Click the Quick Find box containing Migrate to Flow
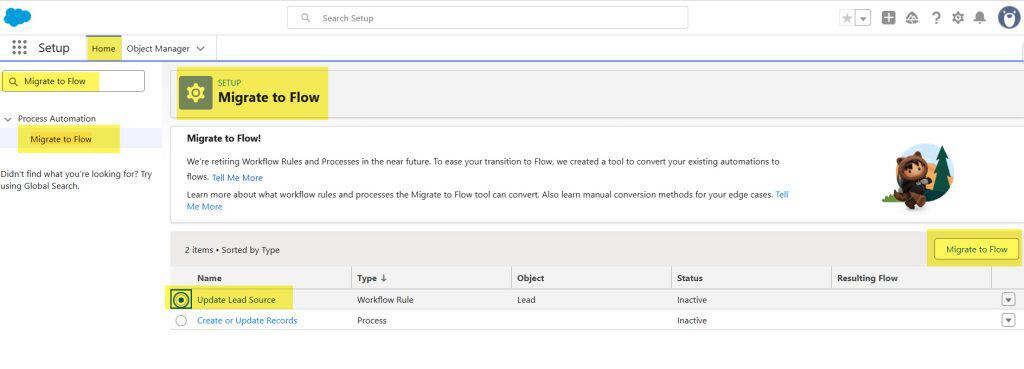This screenshot has width=1024, height=369. coord(73,82)
